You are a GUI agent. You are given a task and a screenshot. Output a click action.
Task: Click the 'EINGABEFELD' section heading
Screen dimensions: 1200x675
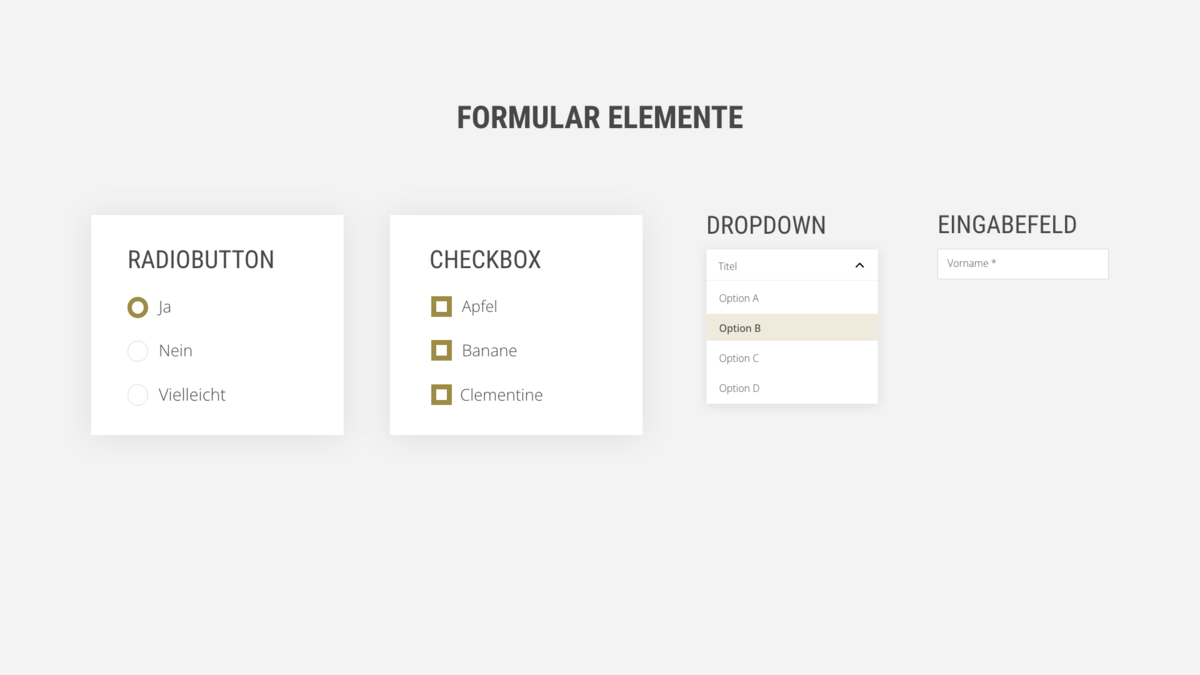tap(1007, 225)
